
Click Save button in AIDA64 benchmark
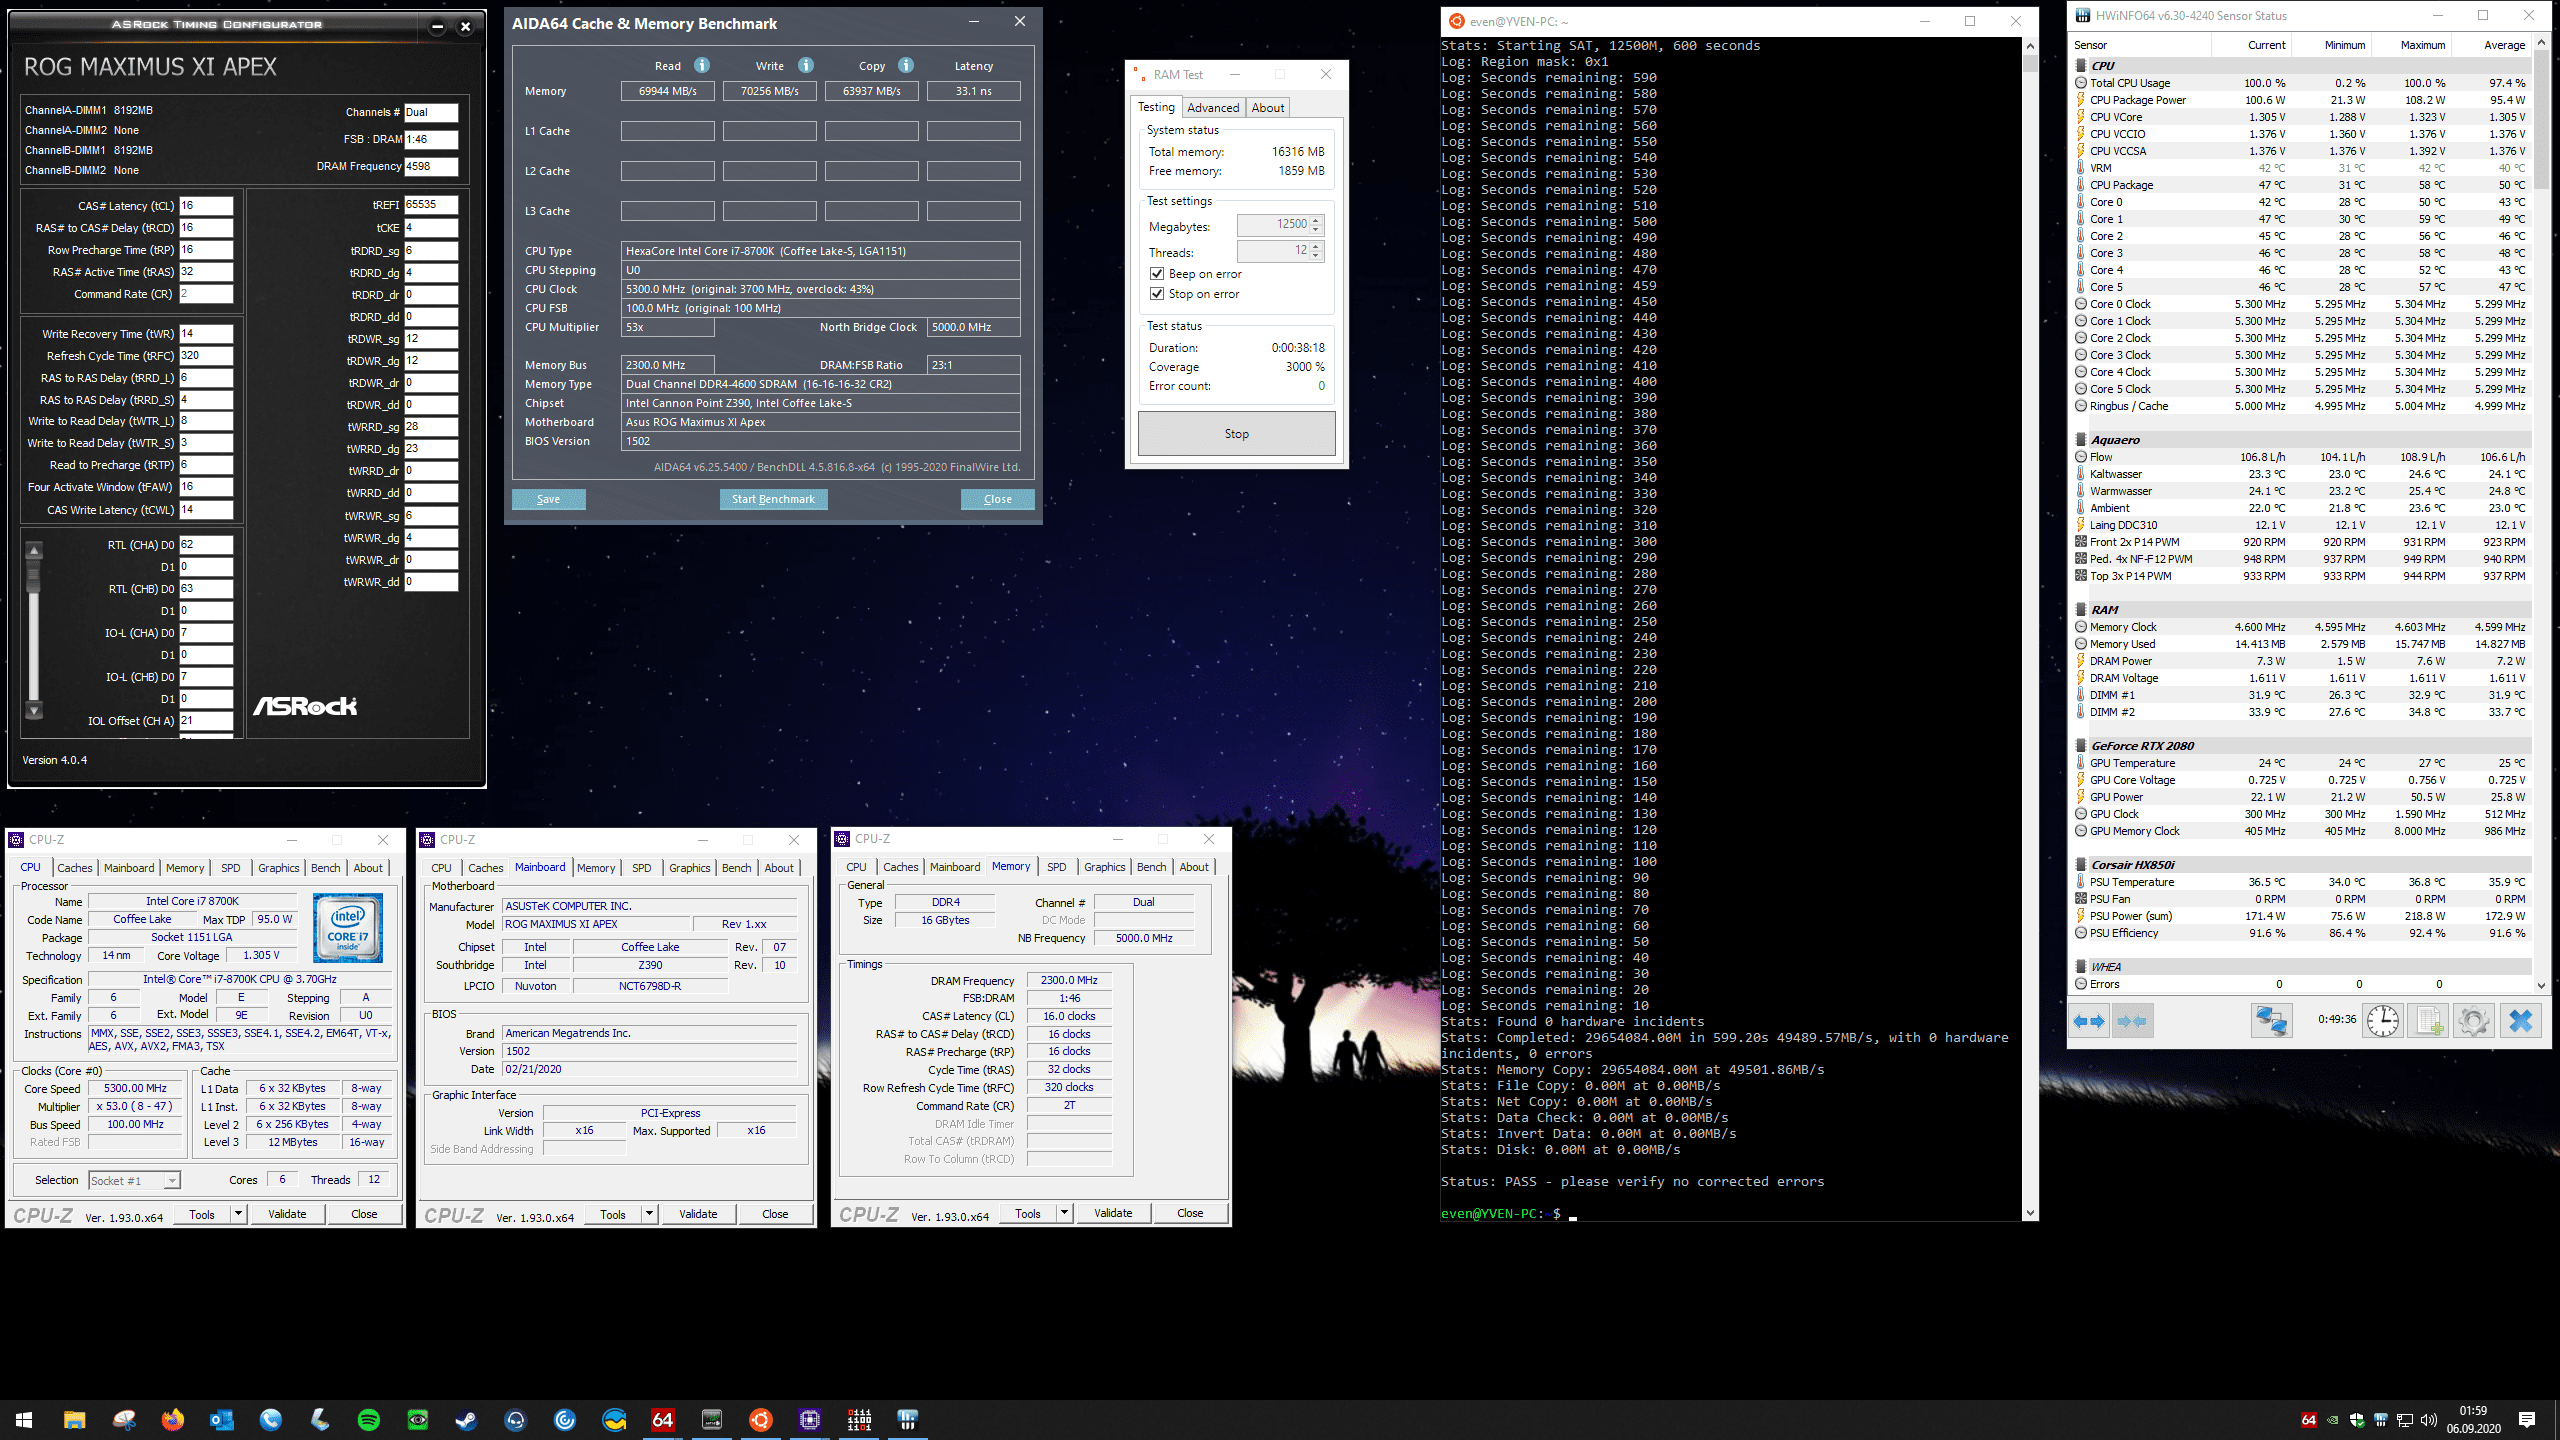[548, 499]
